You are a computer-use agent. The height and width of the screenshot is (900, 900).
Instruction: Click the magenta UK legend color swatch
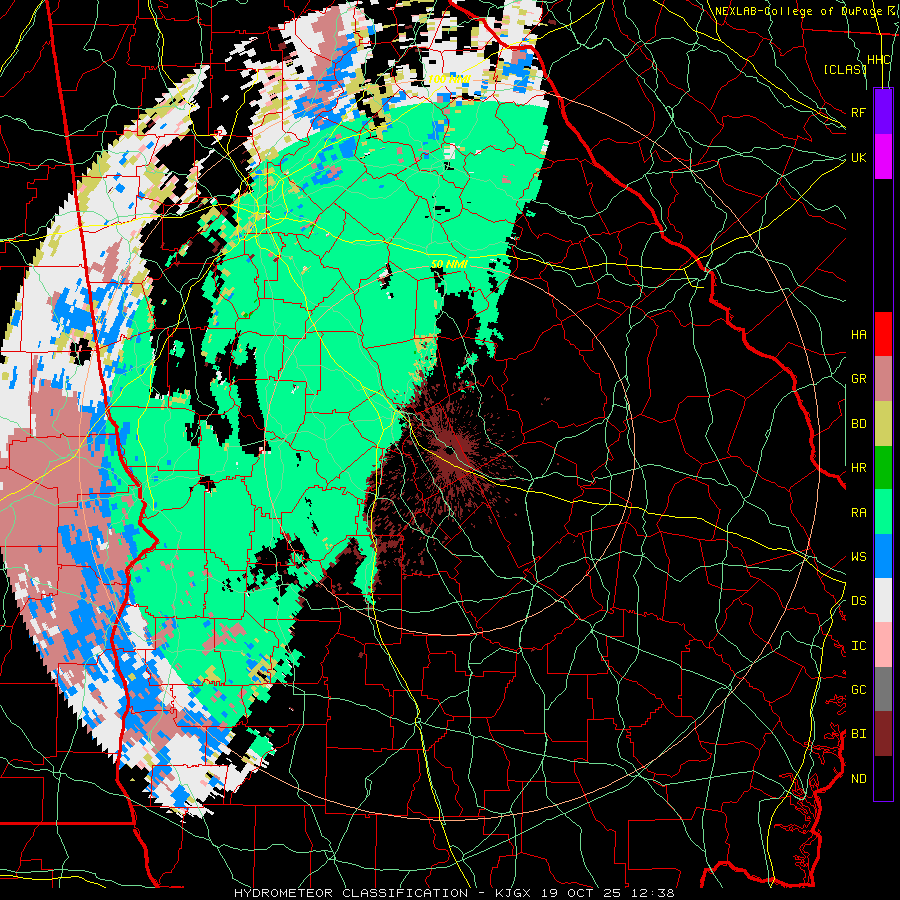pos(883,157)
